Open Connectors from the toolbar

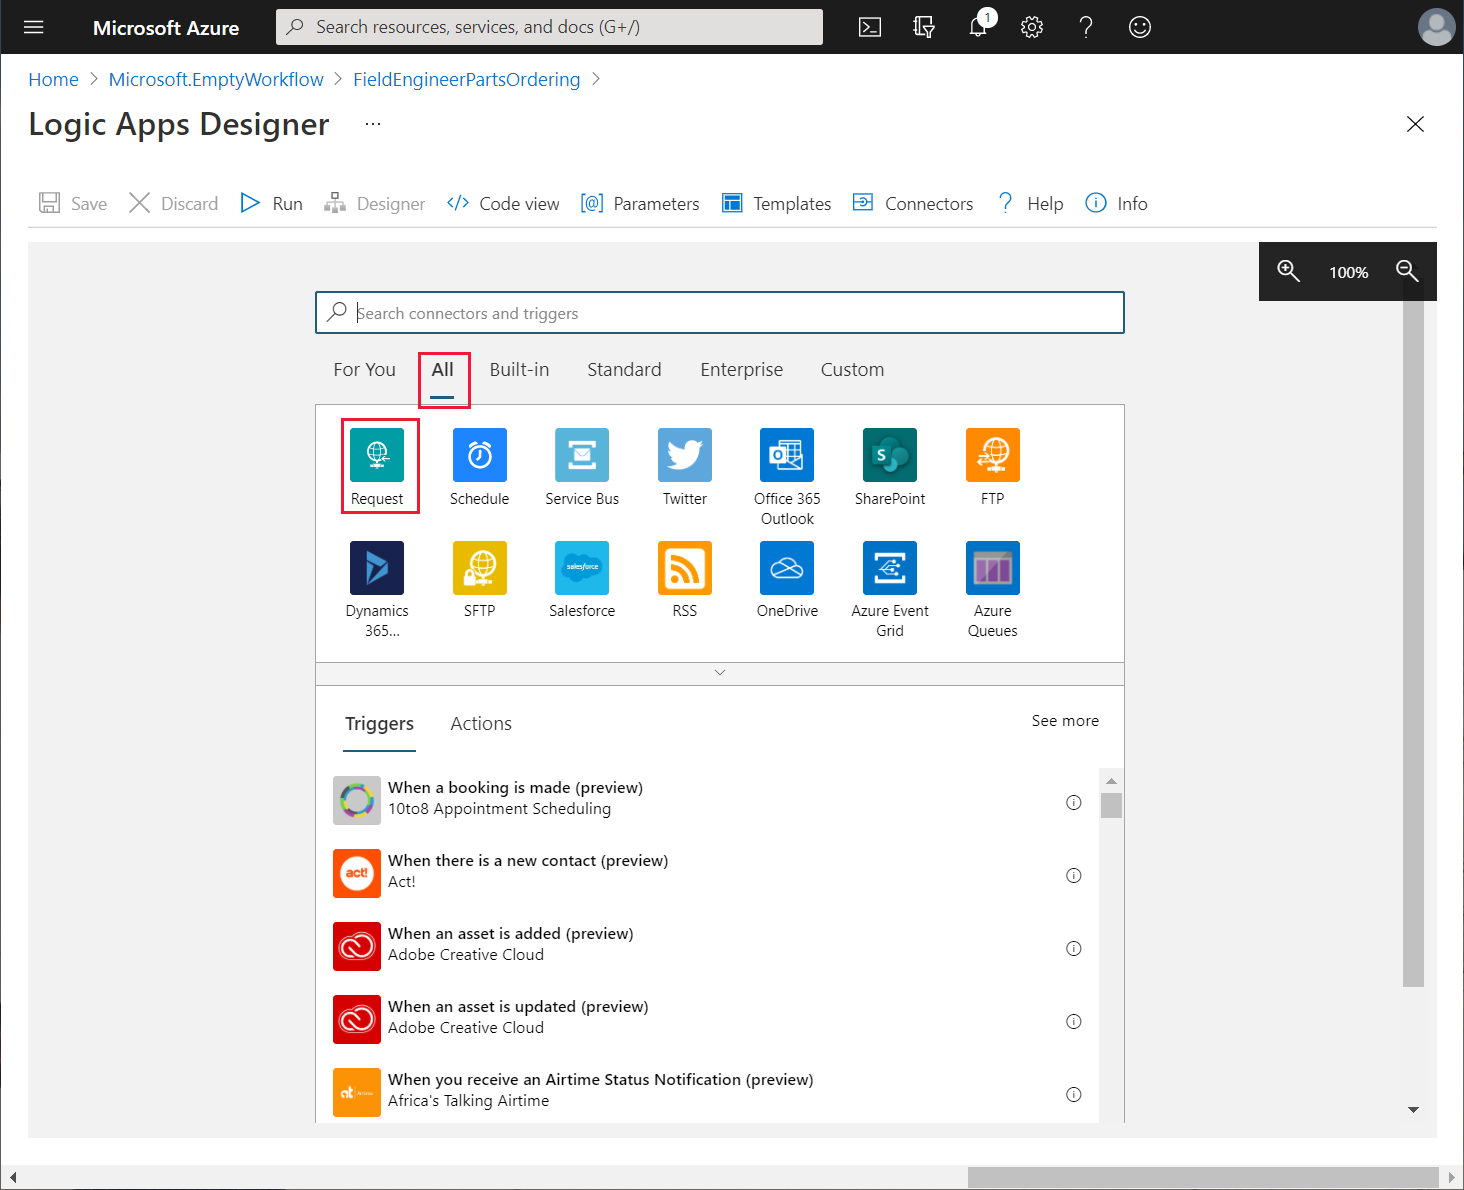(x=913, y=203)
